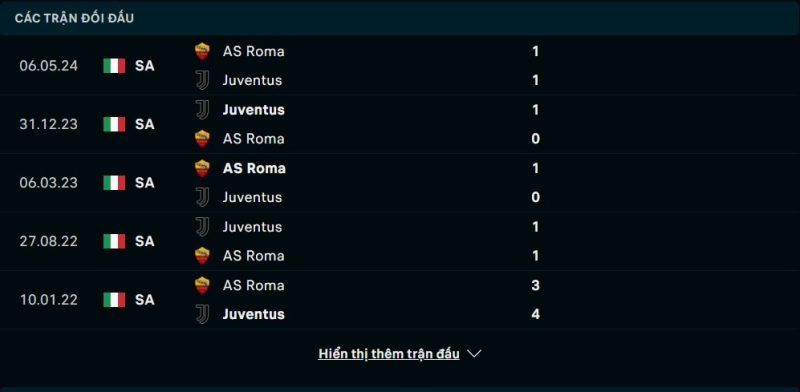Open bold Juventus name in 31.12.23 match
800x392 pixels.
(254, 110)
